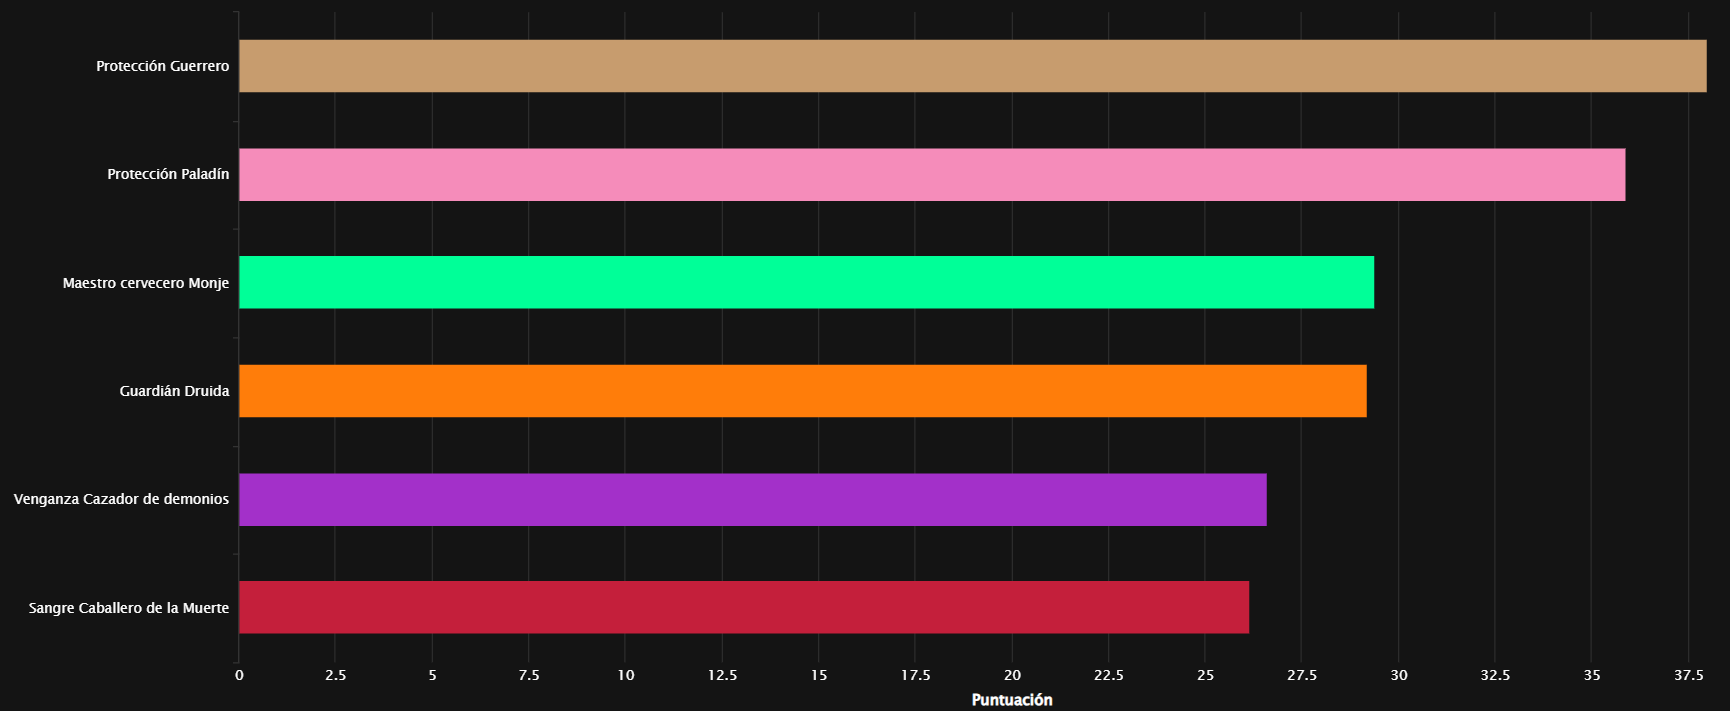Select the "Maestro cervecero Monje" label text
1730x711 pixels.
point(146,283)
